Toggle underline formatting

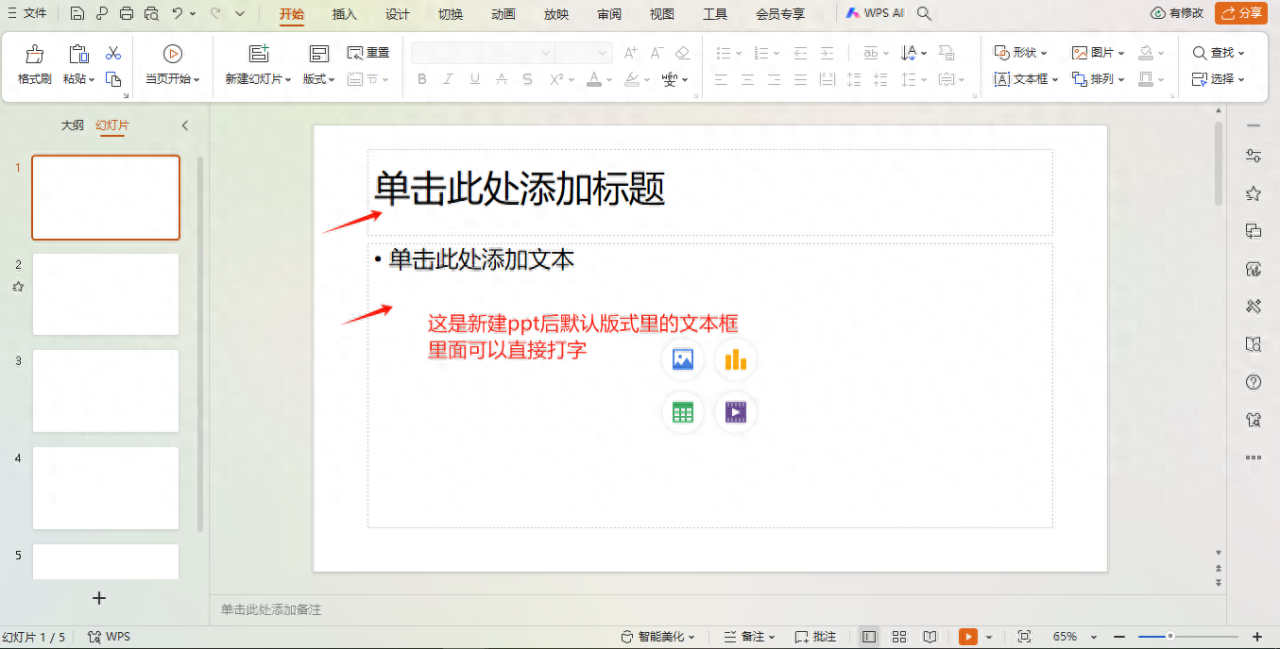(x=473, y=79)
